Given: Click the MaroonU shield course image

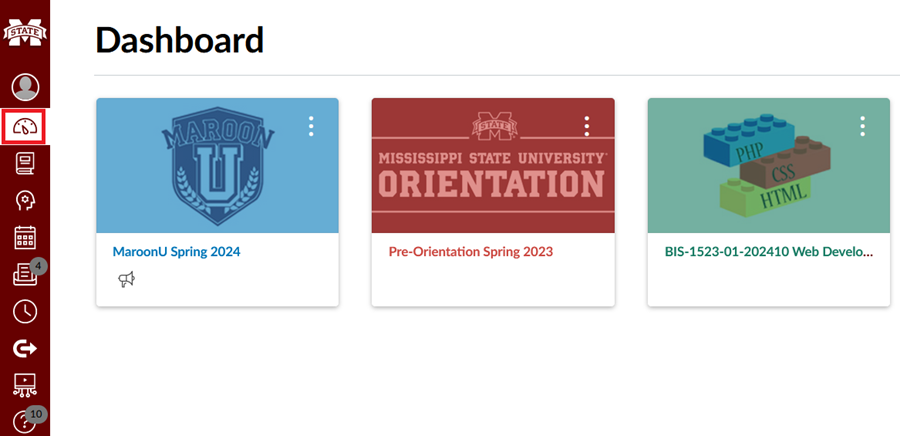Looking at the screenshot, I should tap(218, 165).
